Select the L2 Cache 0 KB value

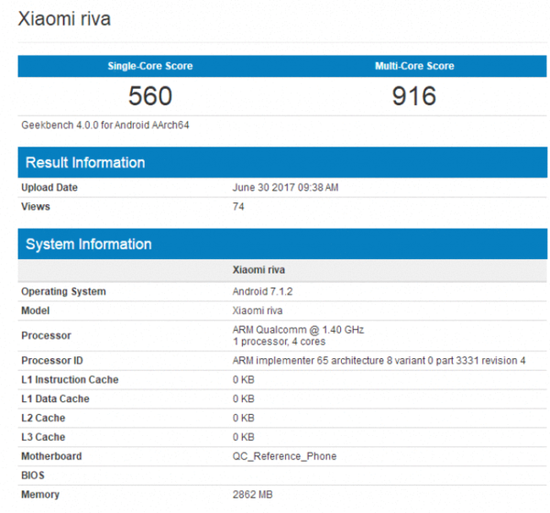(x=243, y=418)
